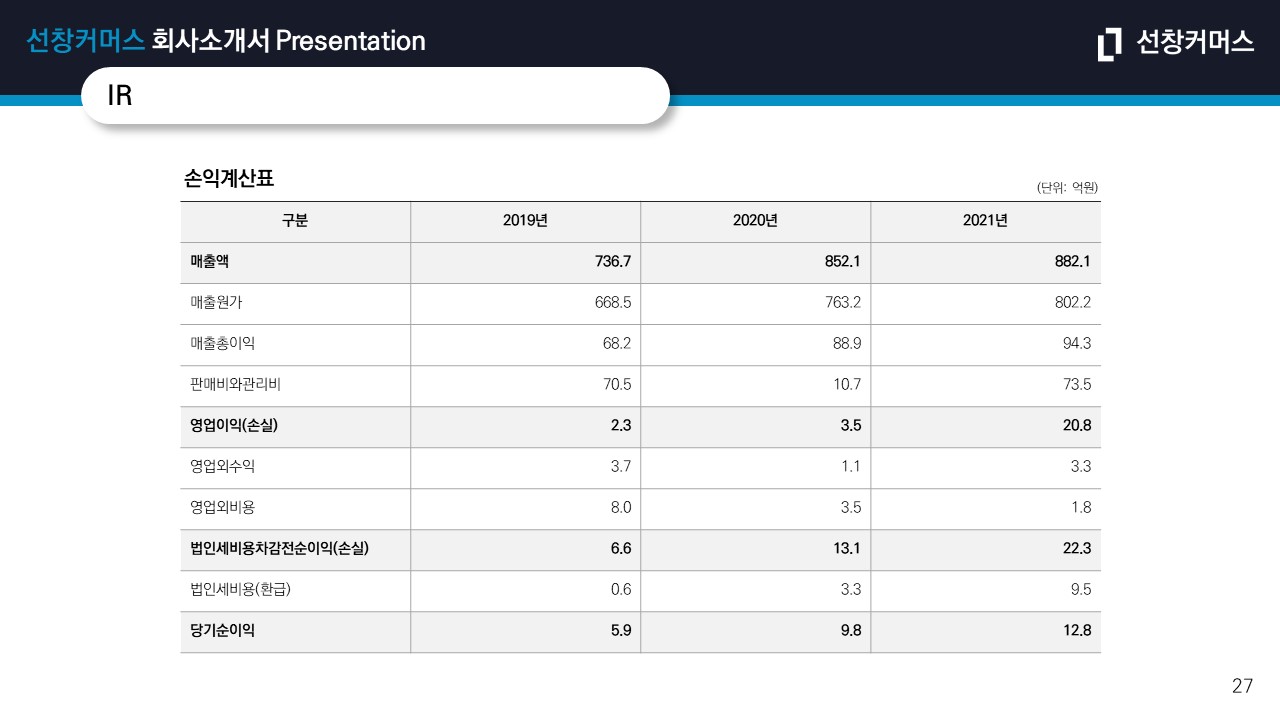Select the 6.6 법인세비용차감전순이익 value

[x=621, y=549]
